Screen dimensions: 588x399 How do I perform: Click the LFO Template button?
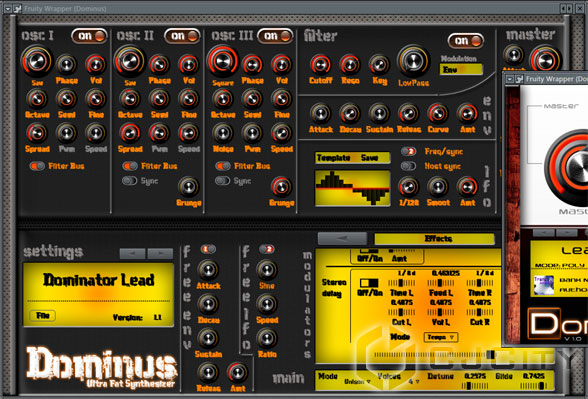click(x=333, y=158)
